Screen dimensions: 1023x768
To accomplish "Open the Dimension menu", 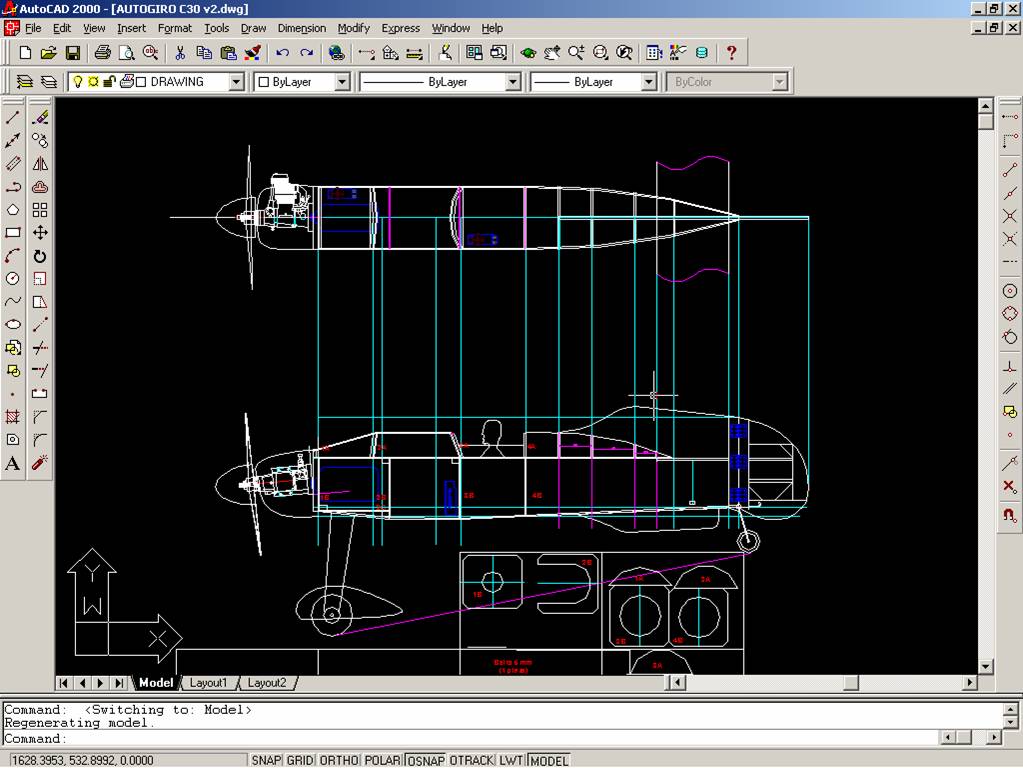I will [x=301, y=28].
